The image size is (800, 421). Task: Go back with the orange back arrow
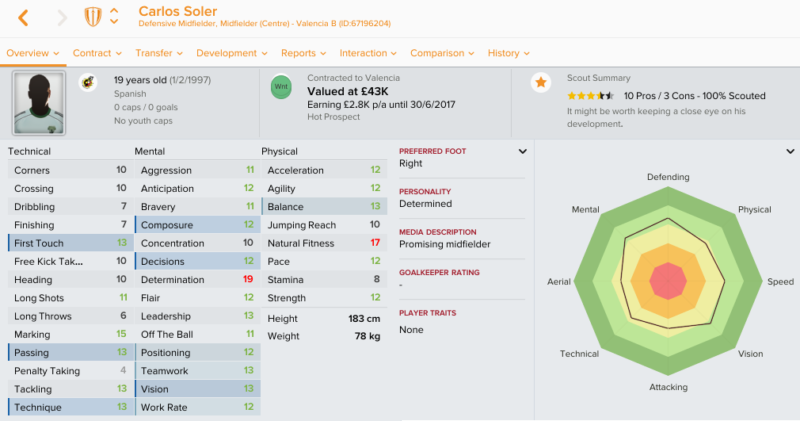[23, 18]
